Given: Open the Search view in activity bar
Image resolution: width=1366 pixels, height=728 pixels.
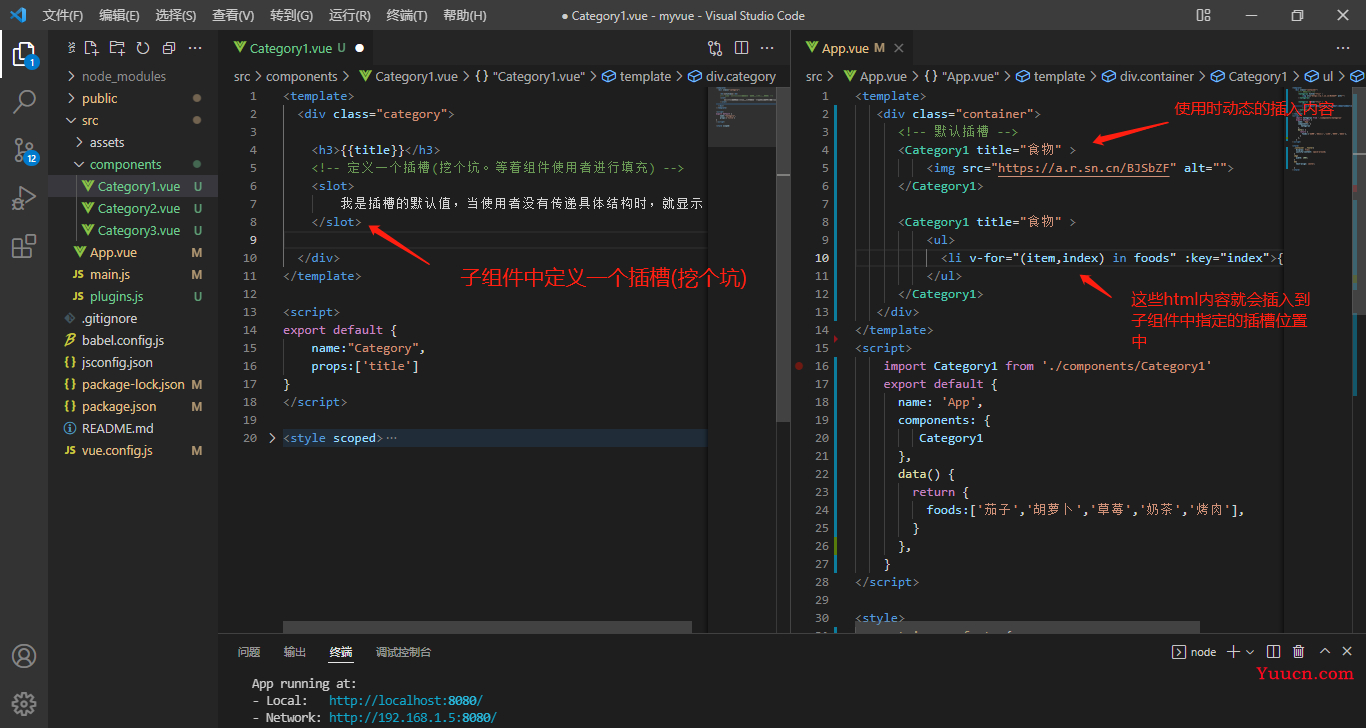Looking at the screenshot, I should click(x=24, y=102).
